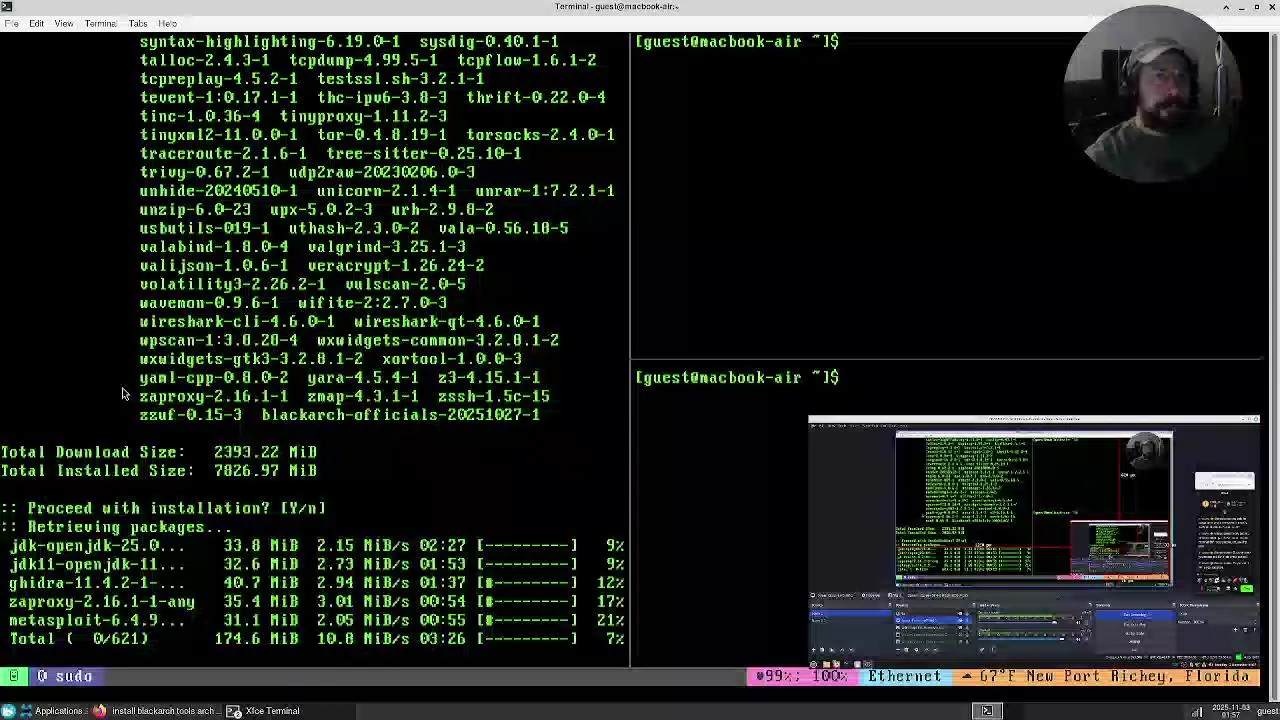Click the metasploit download progress bar
The height and width of the screenshot is (720, 1280).
click(527, 620)
